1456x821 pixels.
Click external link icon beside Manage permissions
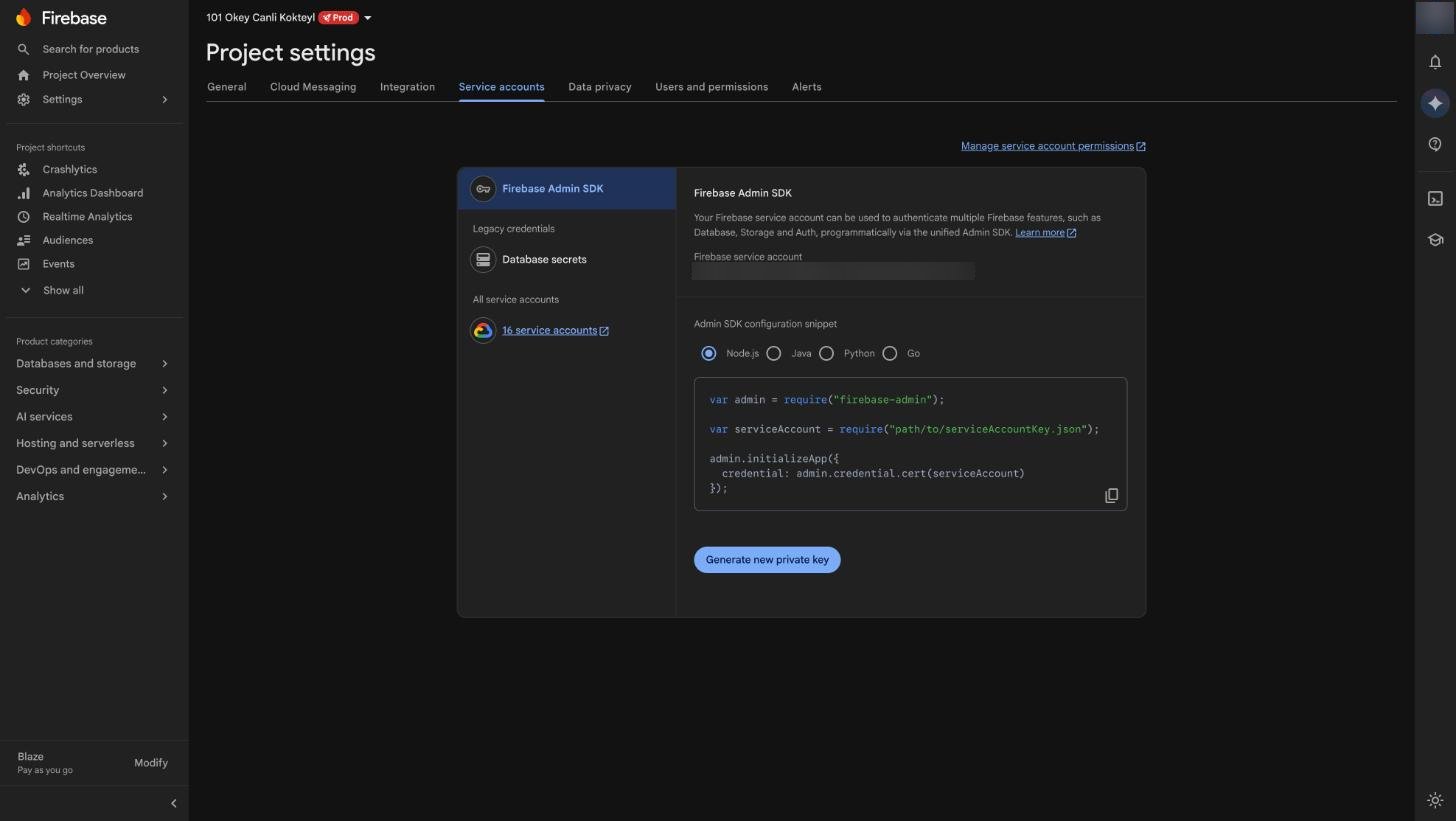[1141, 146]
